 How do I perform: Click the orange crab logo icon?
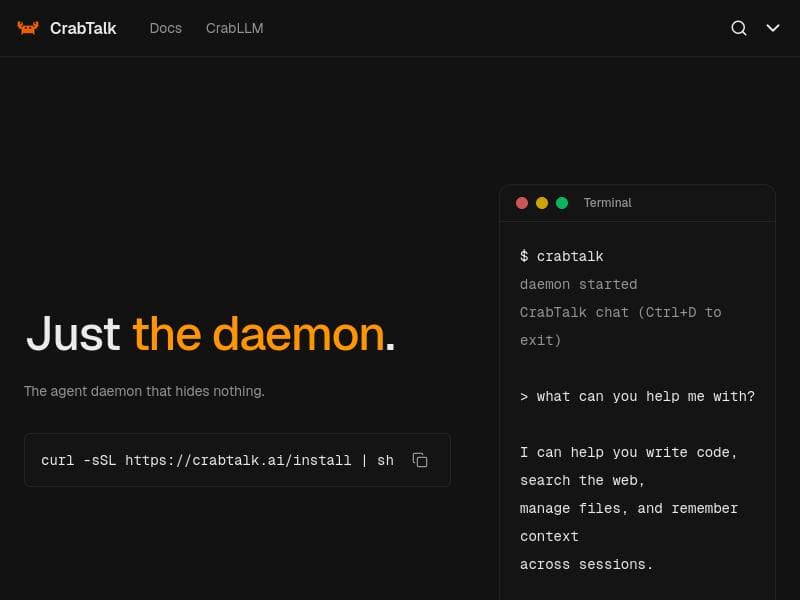tap(28, 28)
